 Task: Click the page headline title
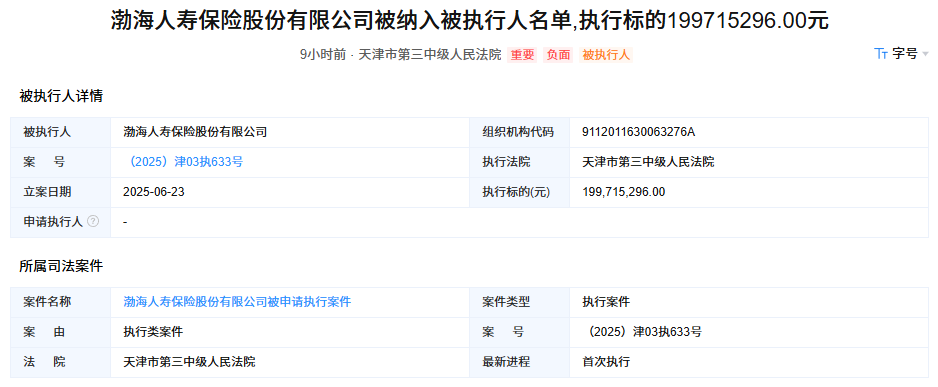coord(469,20)
